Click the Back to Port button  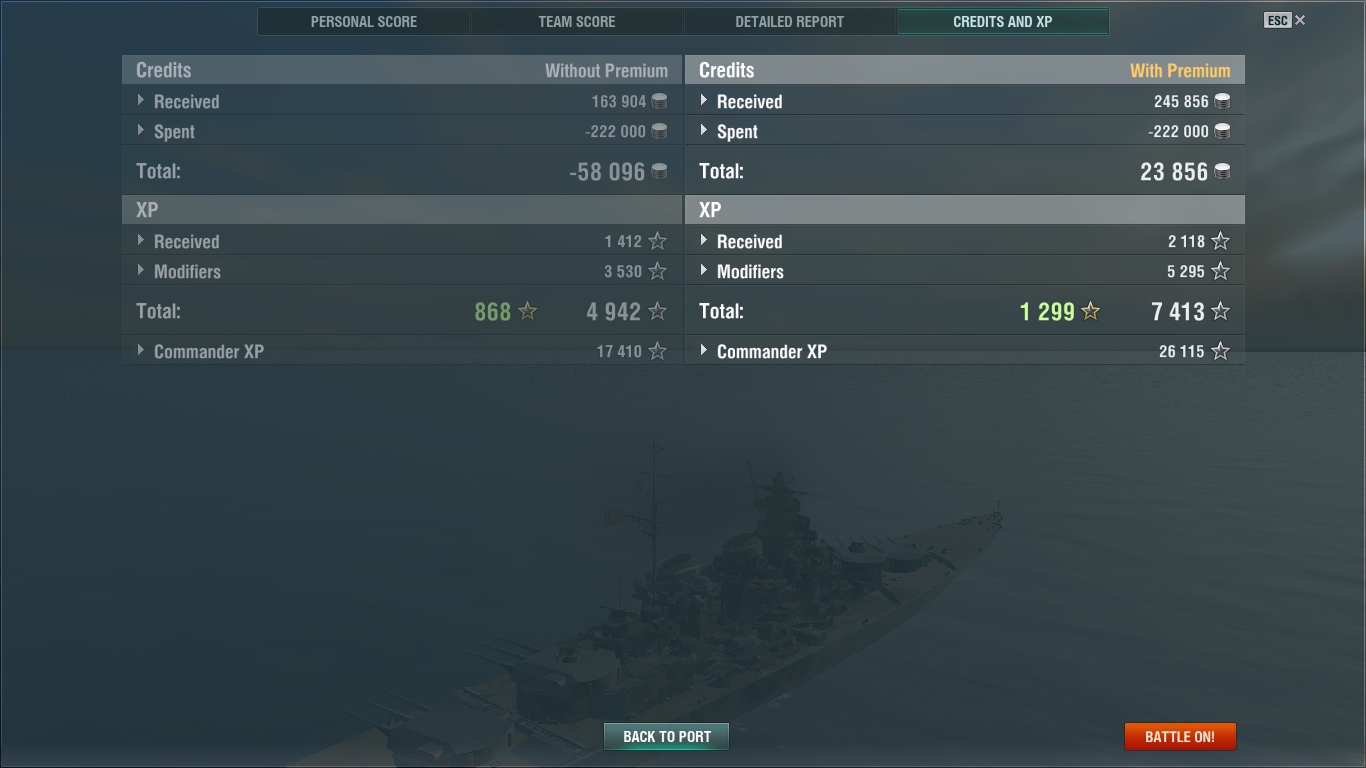click(x=666, y=736)
